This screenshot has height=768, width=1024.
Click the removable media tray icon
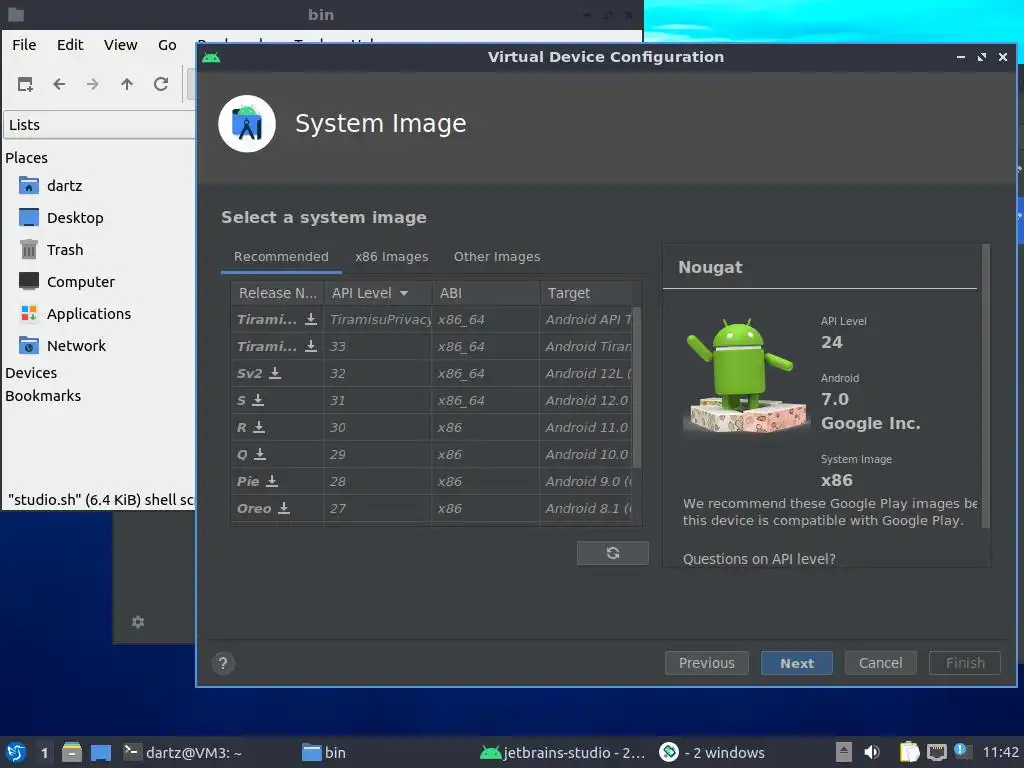pyautogui.click(x=844, y=752)
